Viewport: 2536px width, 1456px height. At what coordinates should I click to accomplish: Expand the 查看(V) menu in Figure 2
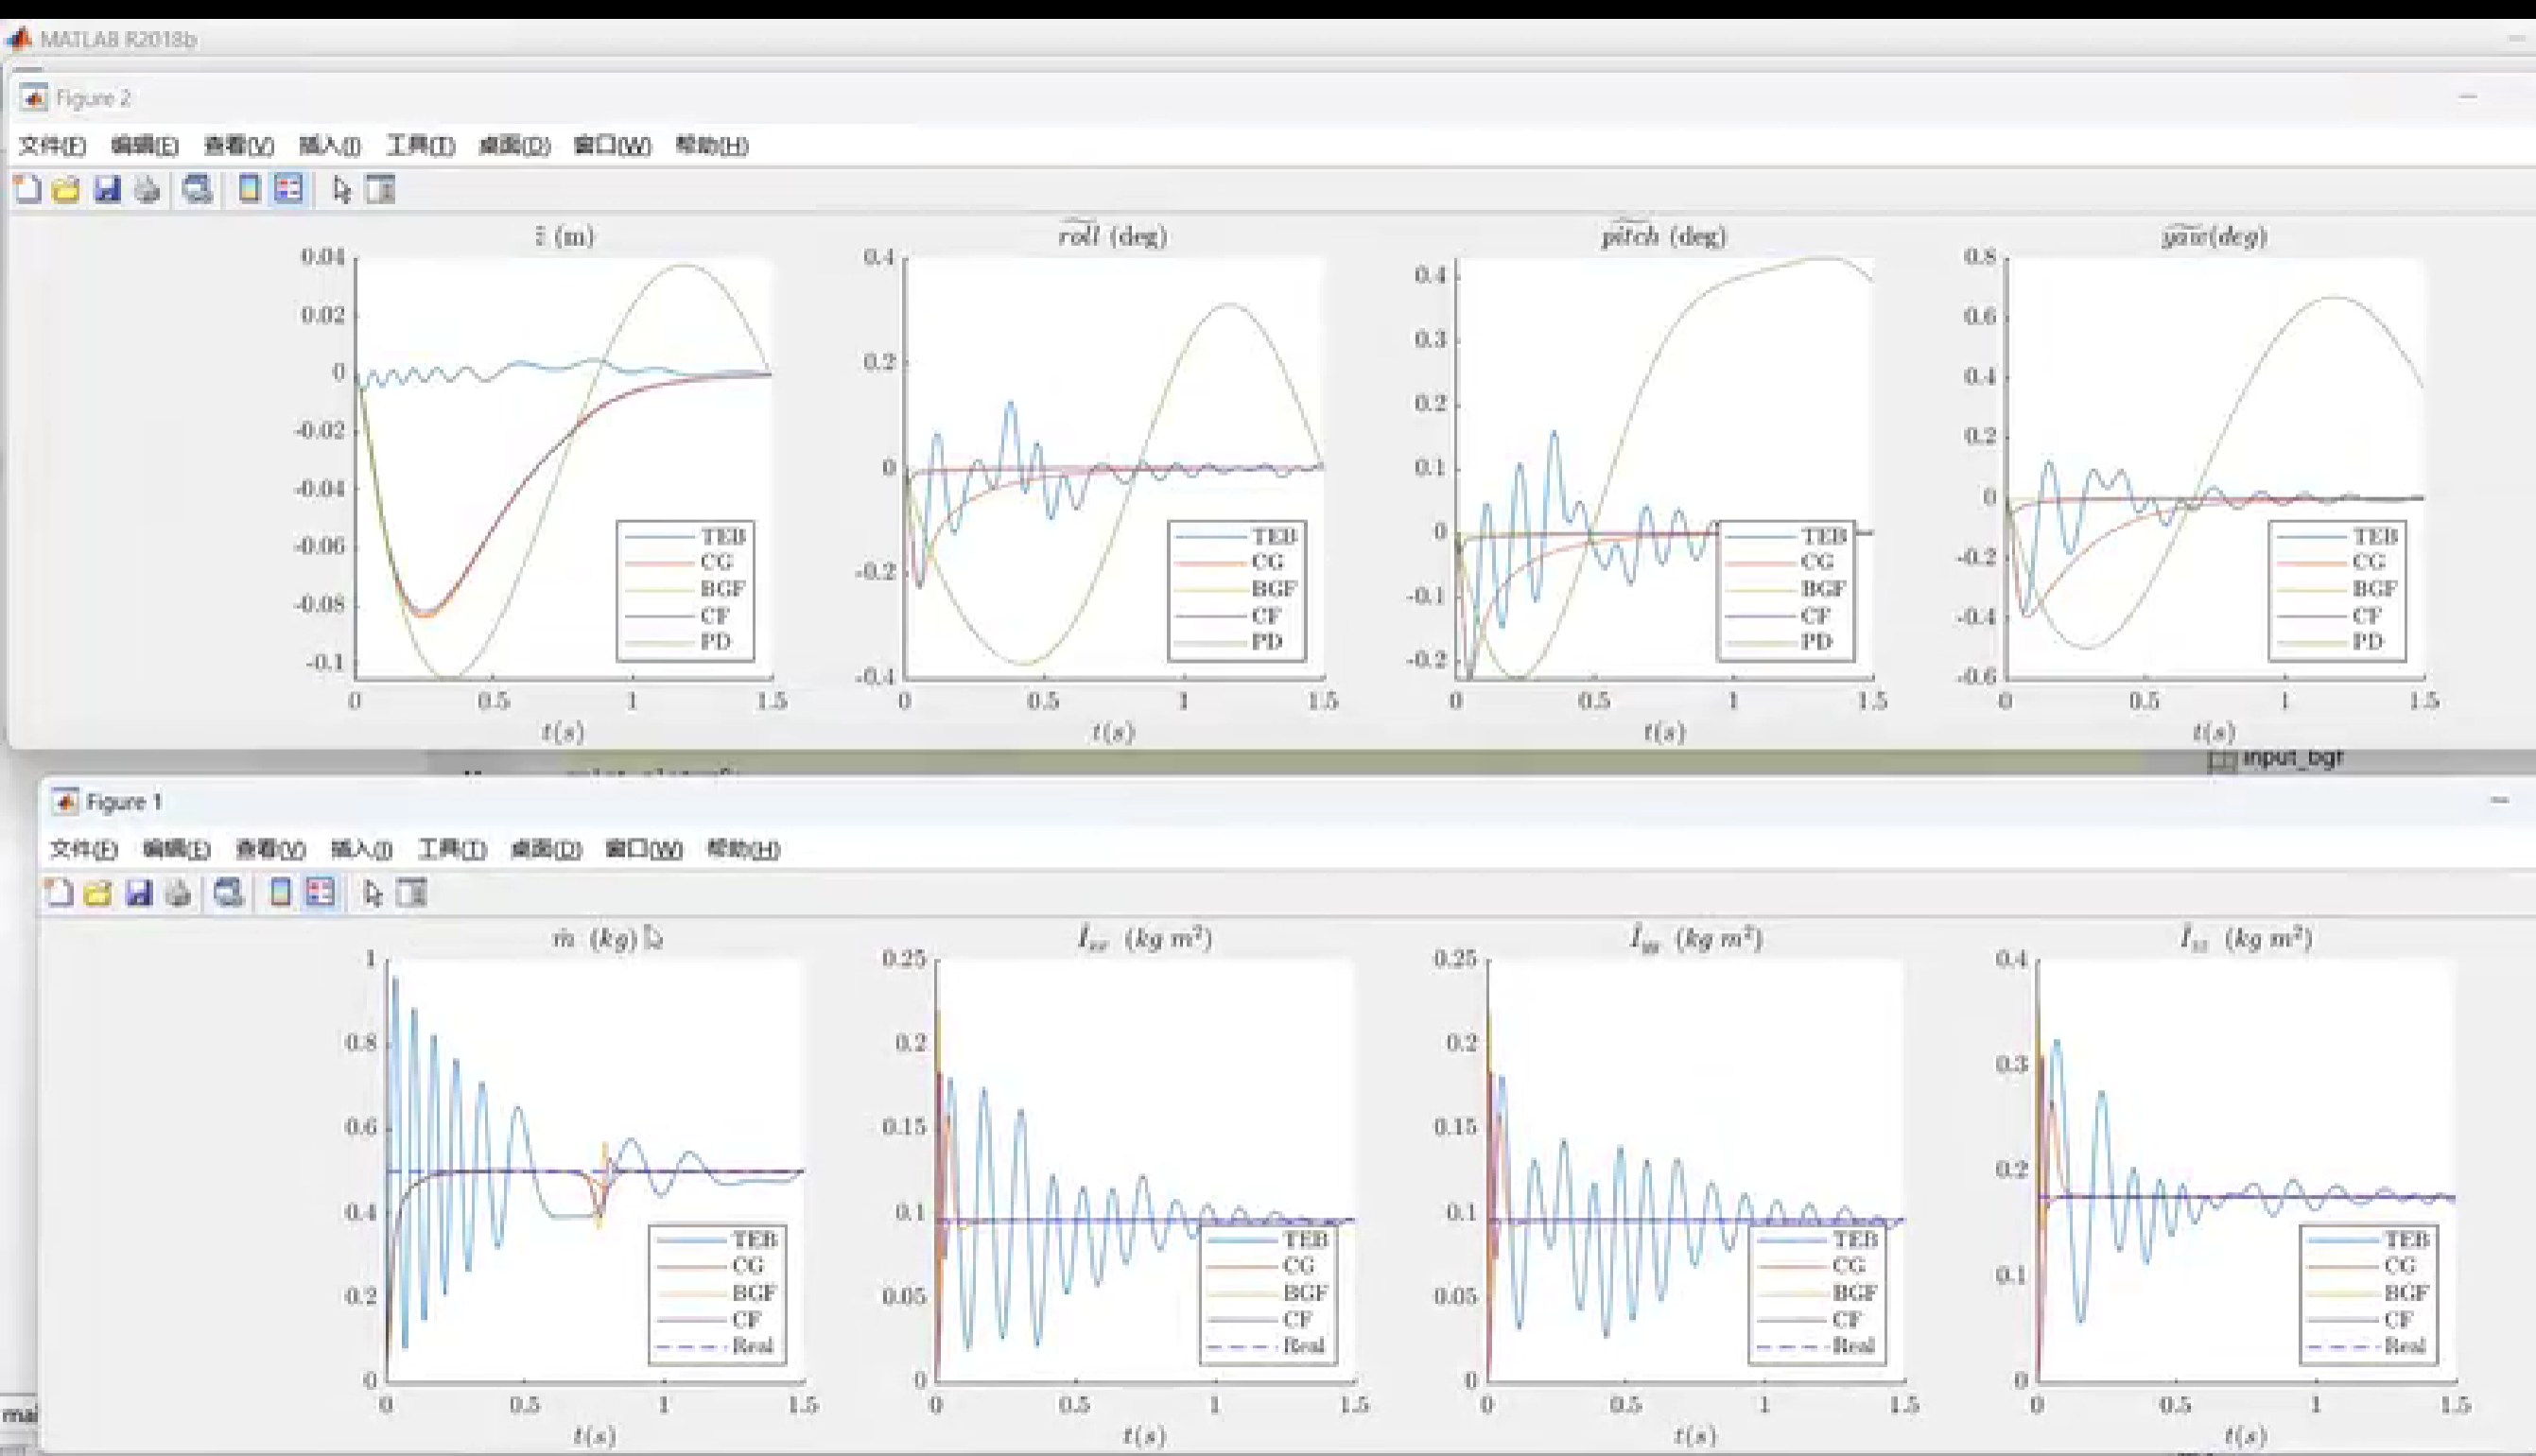tap(238, 146)
